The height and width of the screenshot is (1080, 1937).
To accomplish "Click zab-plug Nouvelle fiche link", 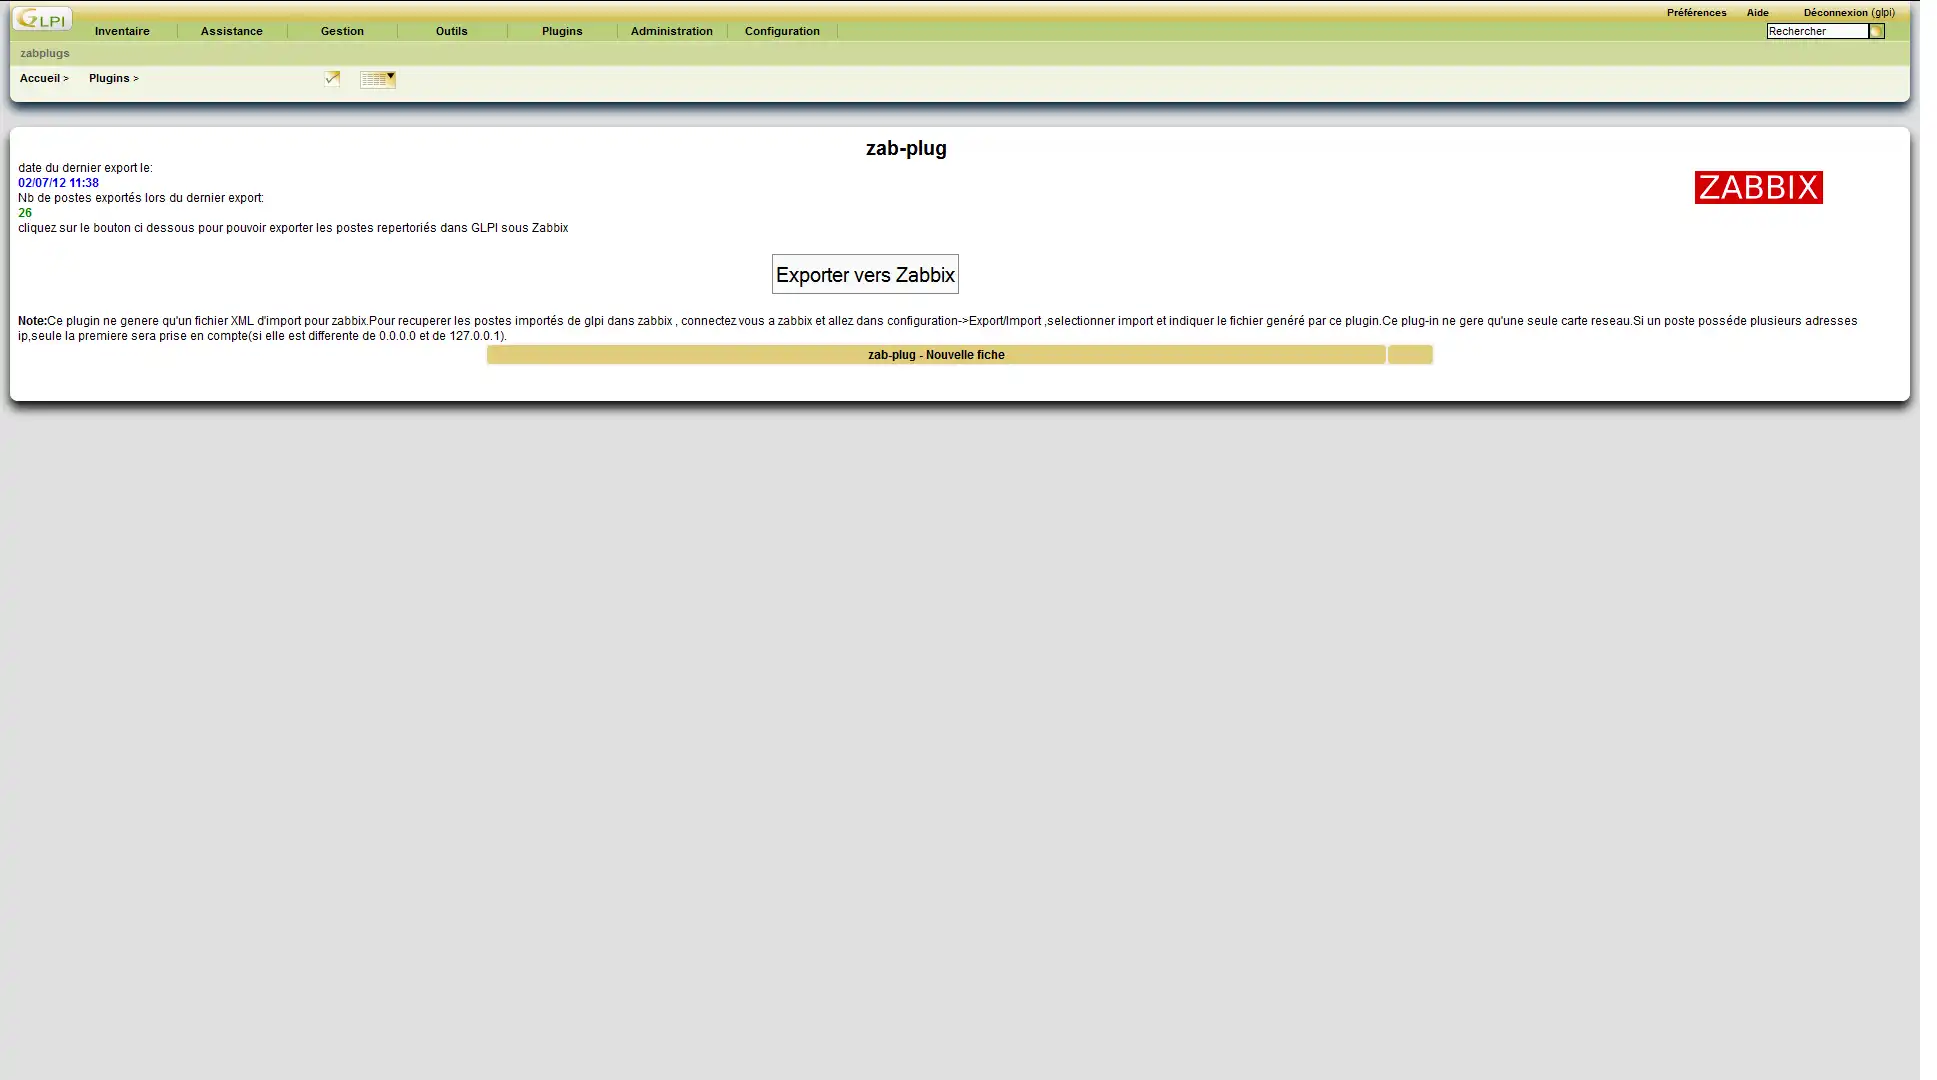I will (x=936, y=354).
